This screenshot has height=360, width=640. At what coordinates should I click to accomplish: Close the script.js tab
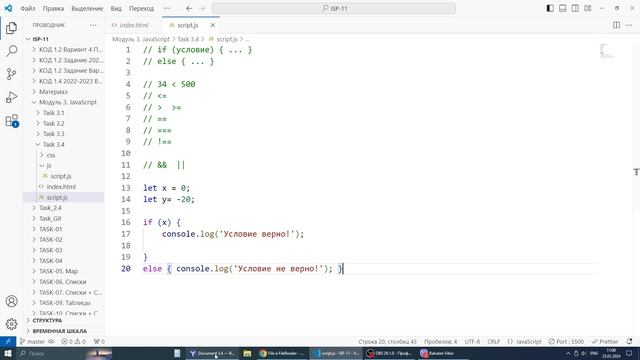tap(213, 25)
